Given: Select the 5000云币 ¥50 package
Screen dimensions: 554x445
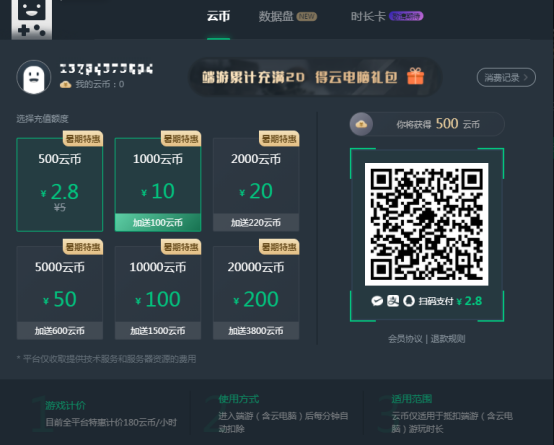Looking at the screenshot, I should [60, 293].
